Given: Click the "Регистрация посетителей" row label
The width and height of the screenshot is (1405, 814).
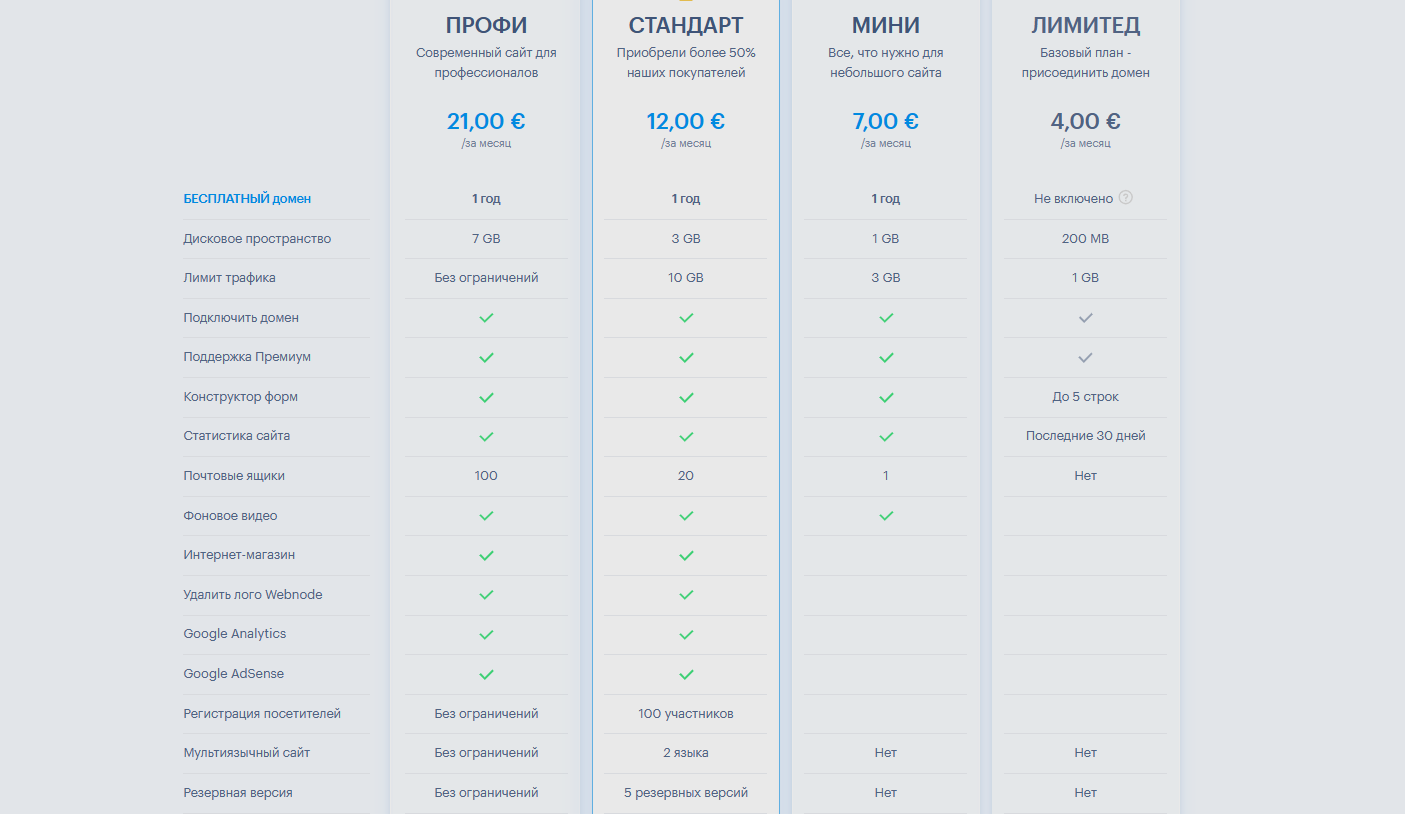Looking at the screenshot, I should coord(262,714).
